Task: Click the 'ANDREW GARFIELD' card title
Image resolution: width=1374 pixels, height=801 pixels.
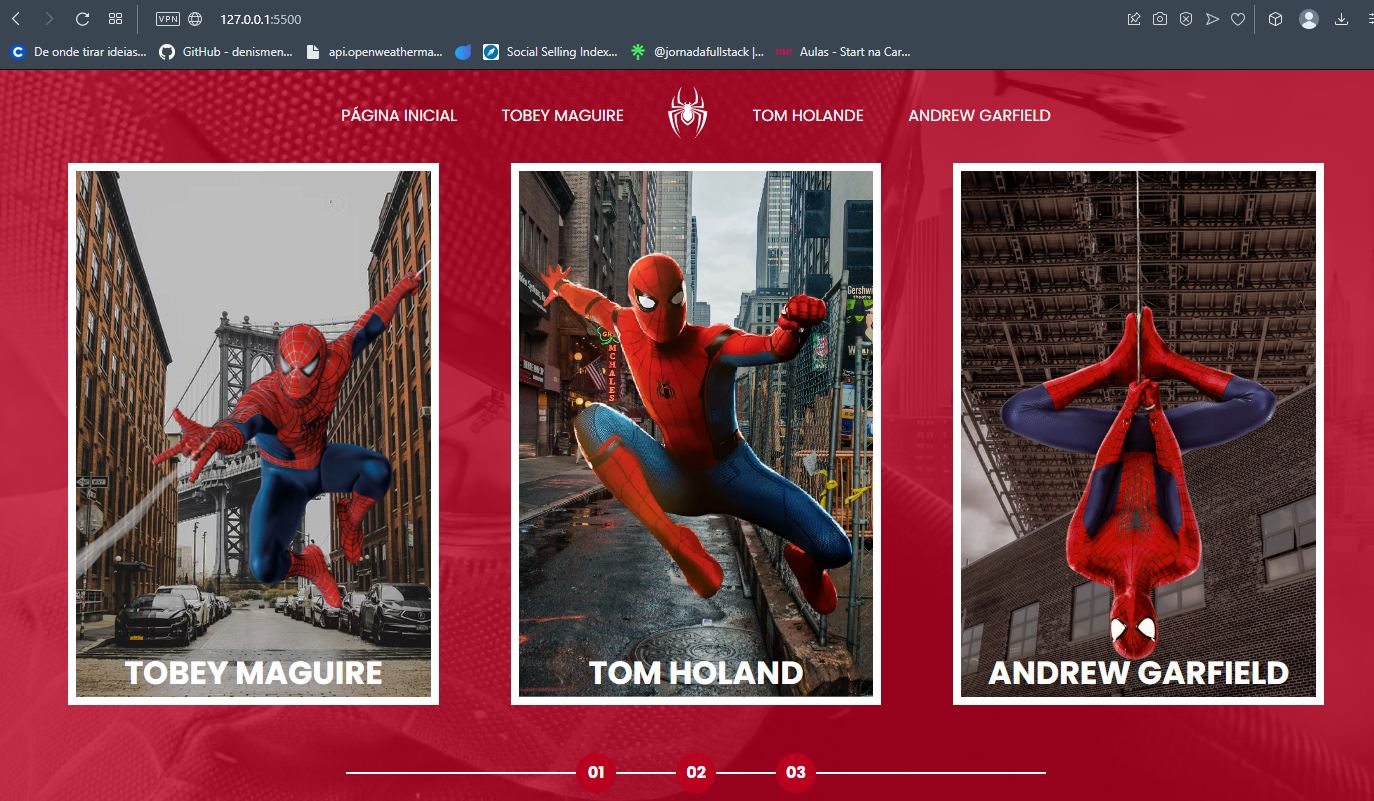Action: tap(1138, 673)
